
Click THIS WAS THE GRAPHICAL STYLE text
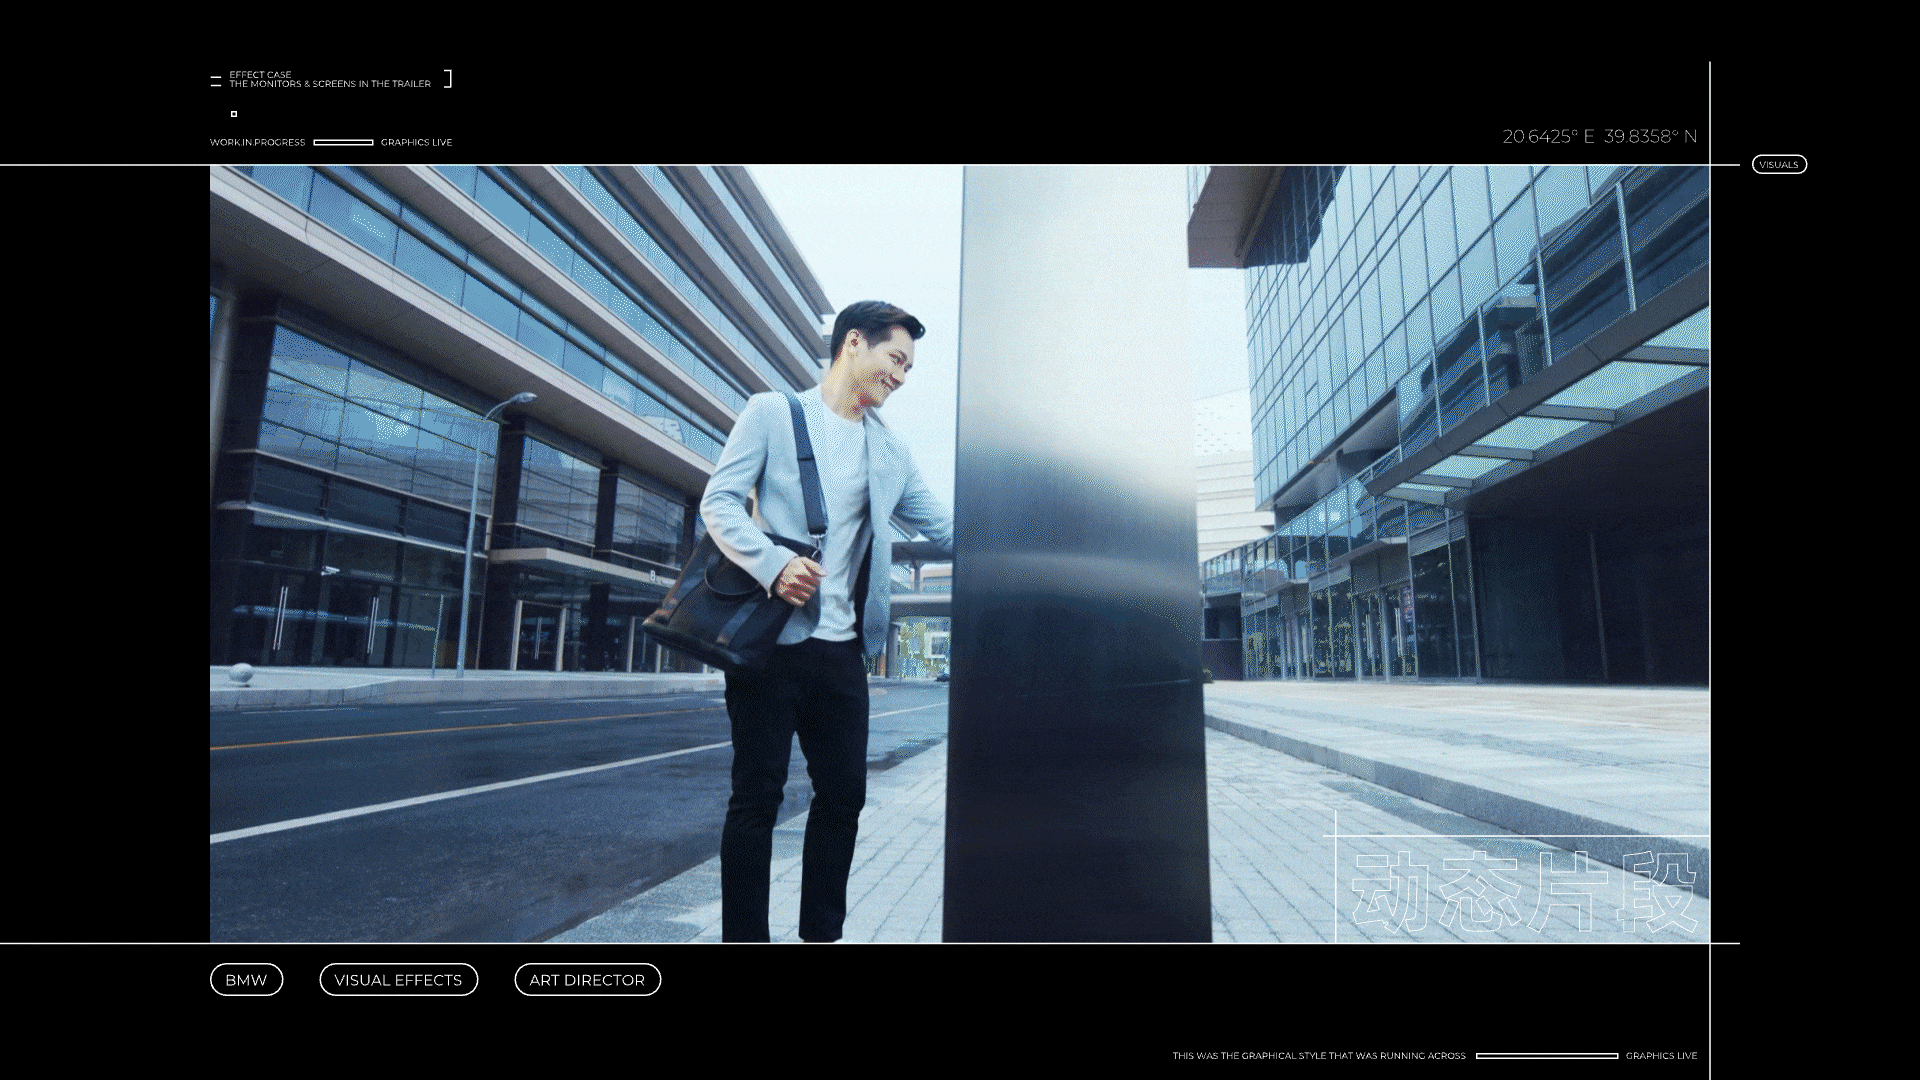point(1318,1056)
